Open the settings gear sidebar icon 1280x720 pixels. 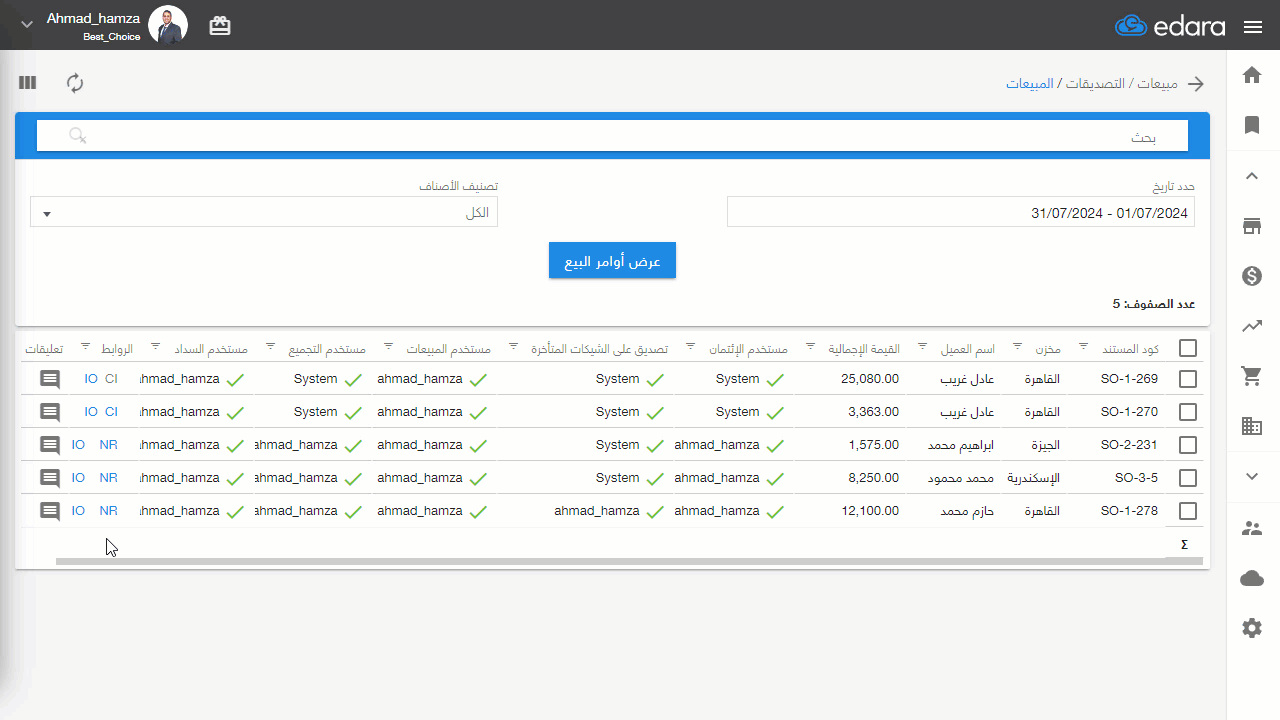click(1251, 628)
